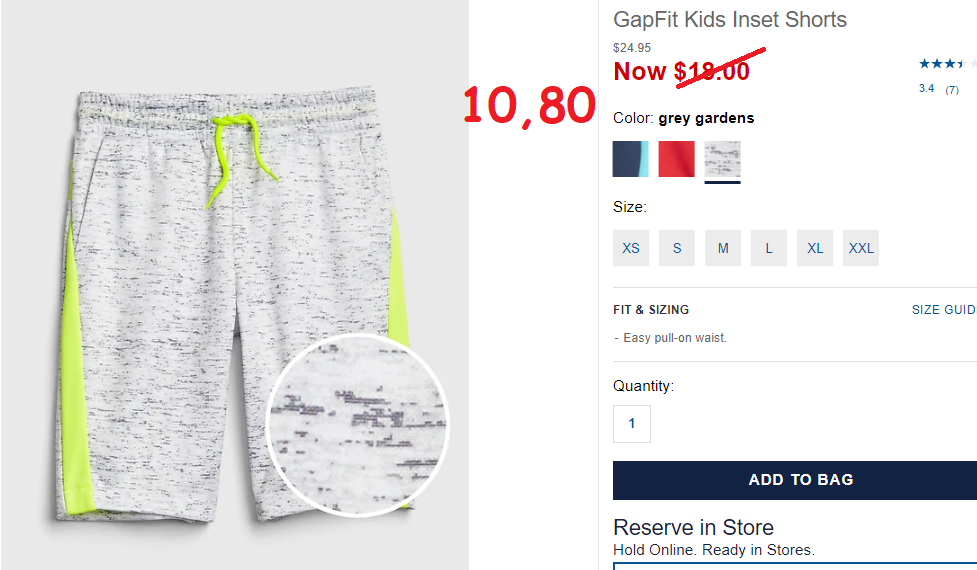This screenshot has width=977, height=570.
Task: Select the red color swatch
Action: (677, 159)
